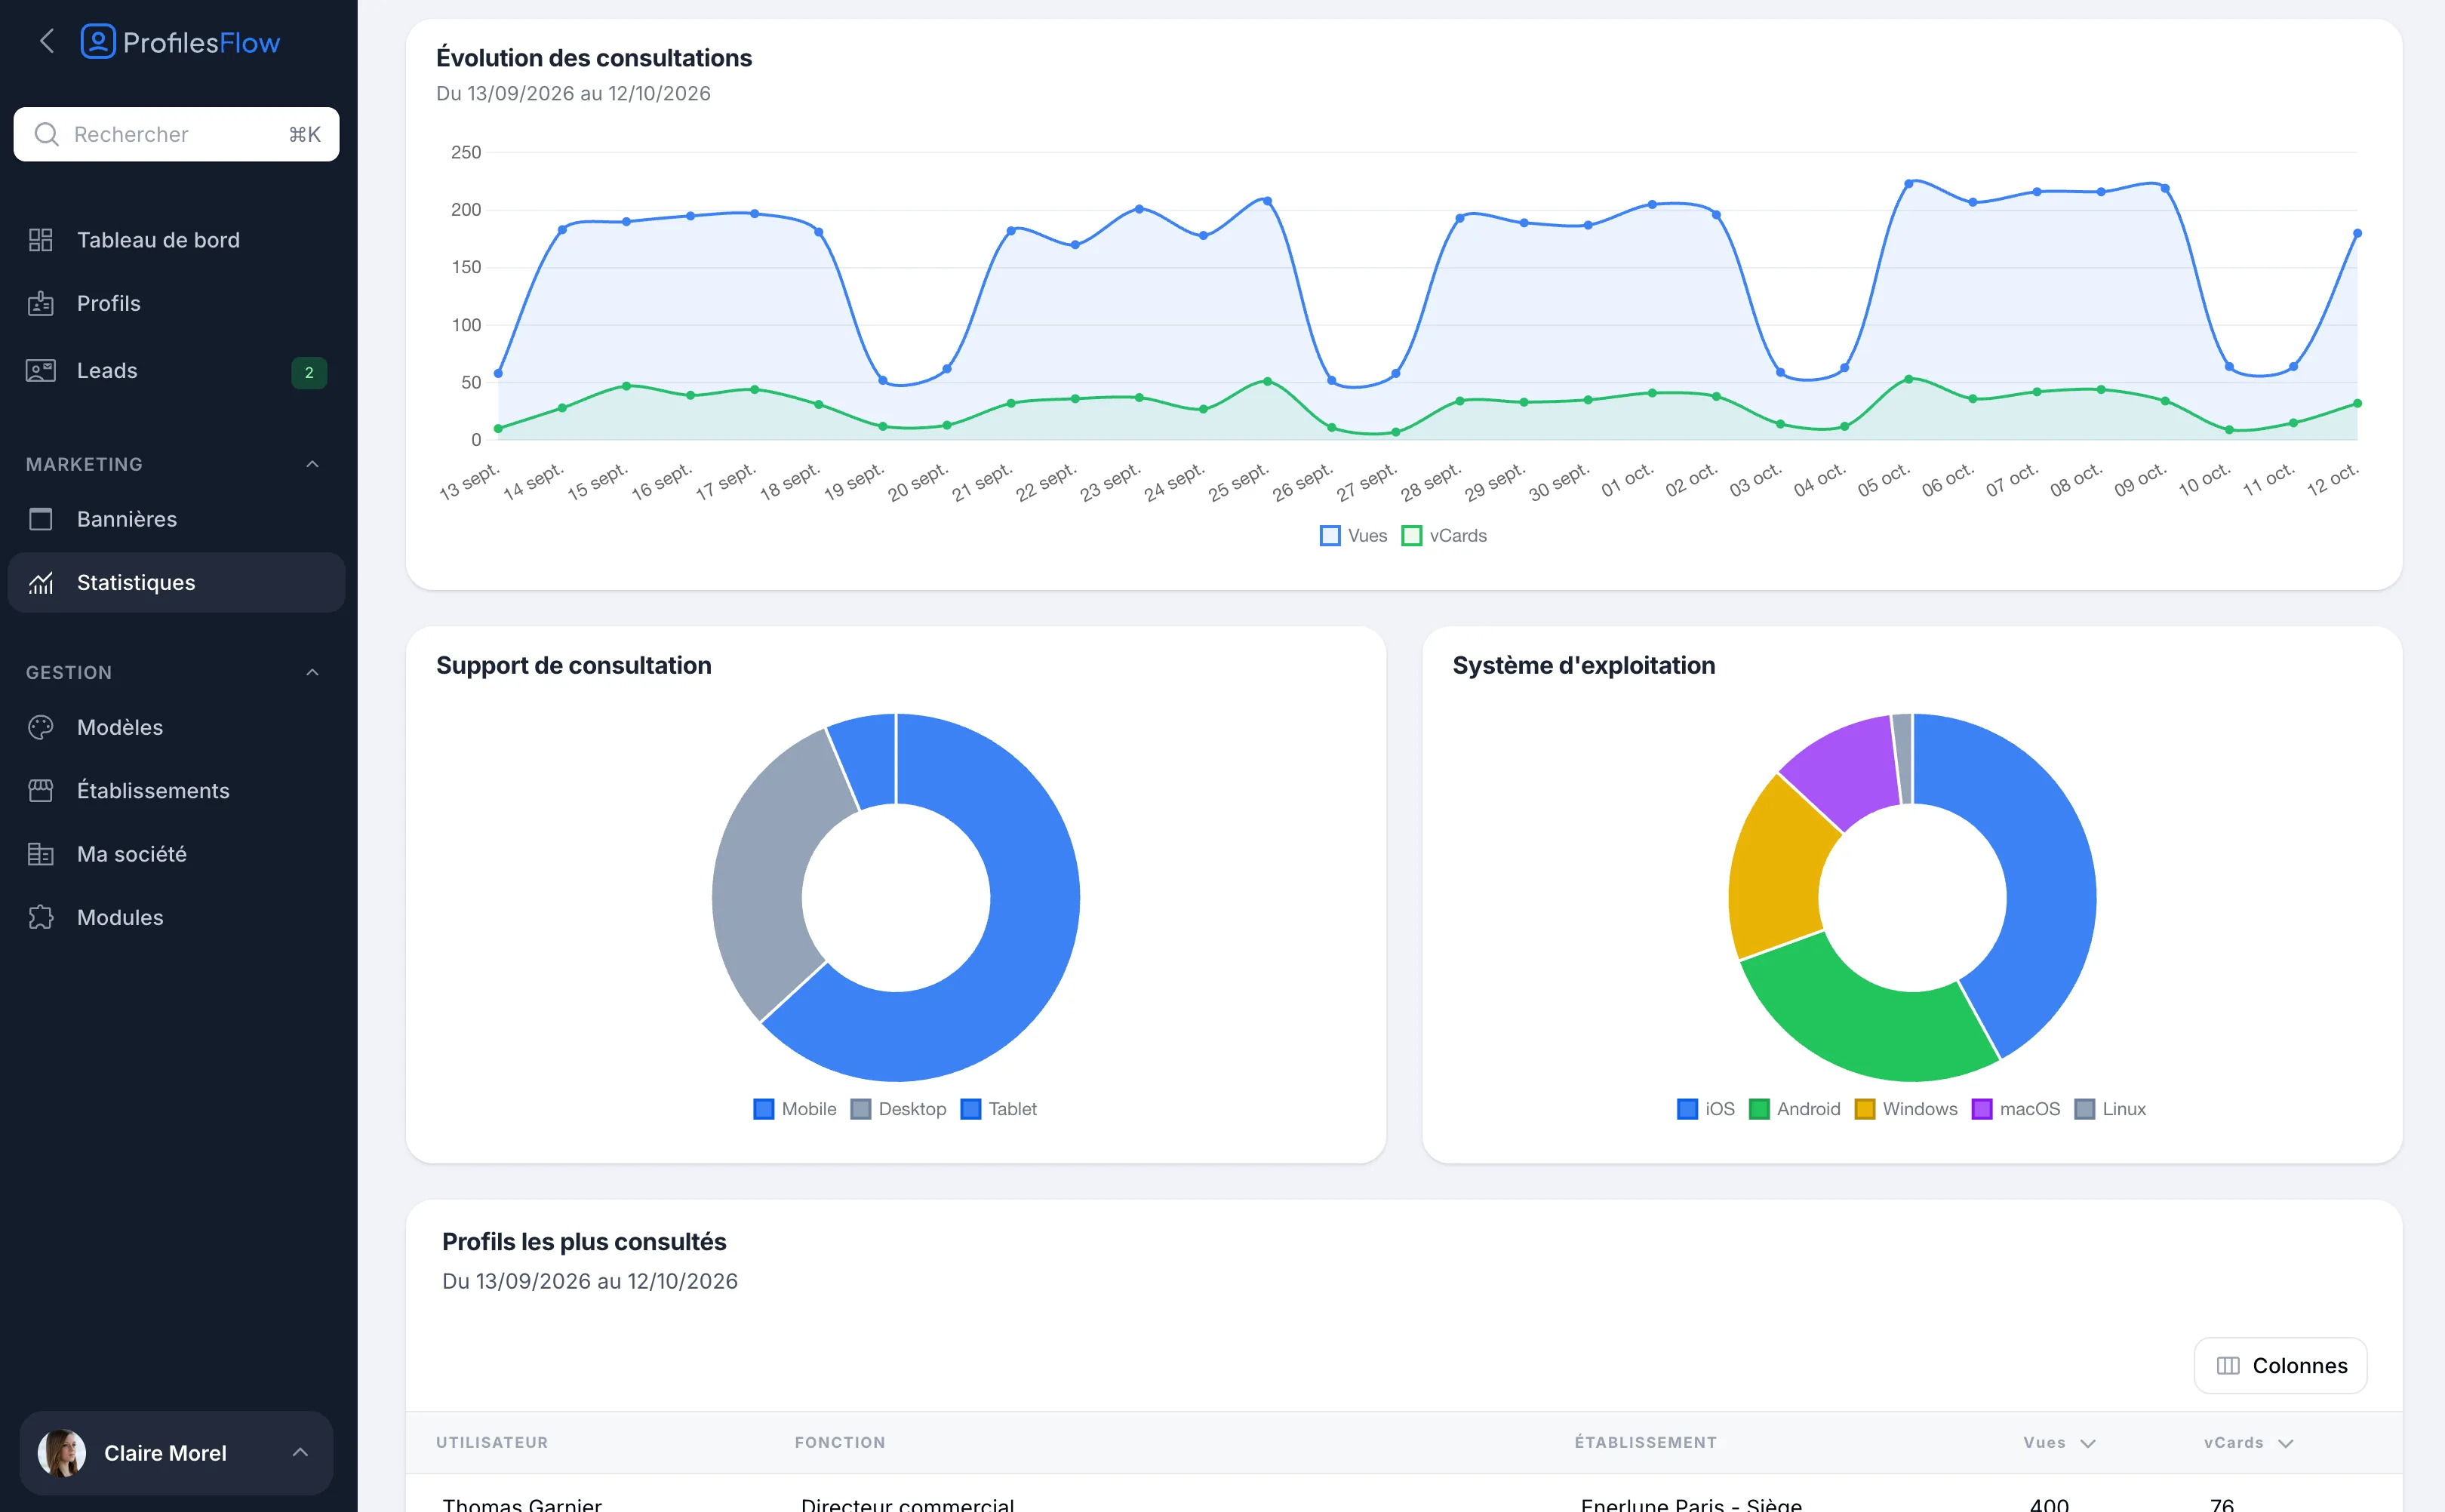This screenshot has width=2445, height=1512.
Task: Click the Profils badge icon
Action: pyautogui.click(x=40, y=303)
